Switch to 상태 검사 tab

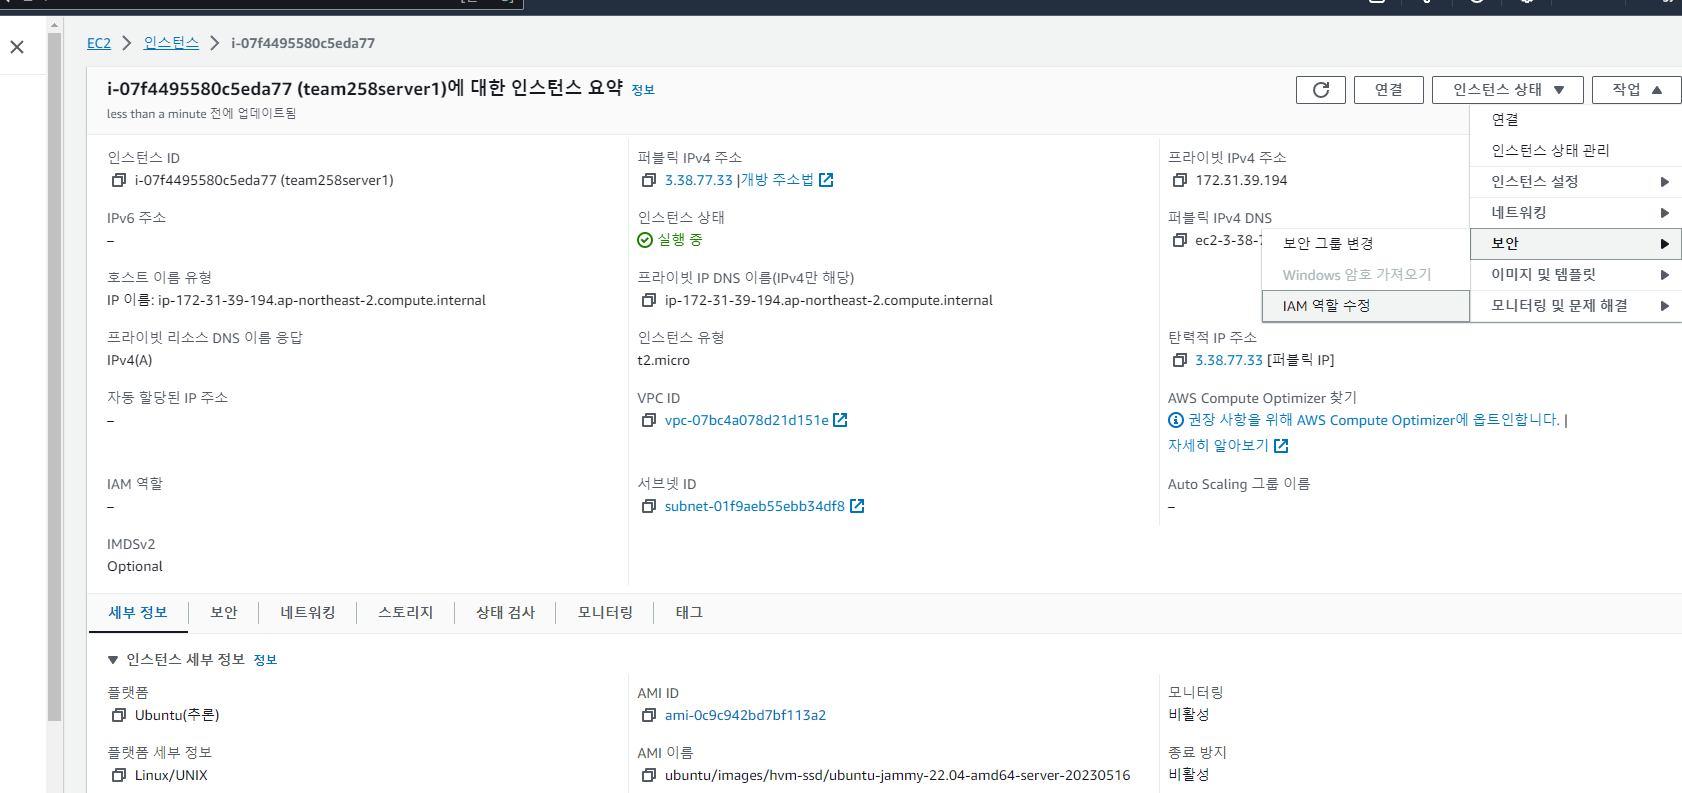(505, 613)
